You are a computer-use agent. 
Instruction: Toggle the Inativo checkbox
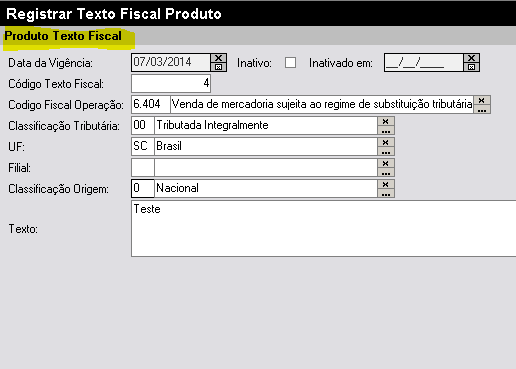[x=290, y=63]
